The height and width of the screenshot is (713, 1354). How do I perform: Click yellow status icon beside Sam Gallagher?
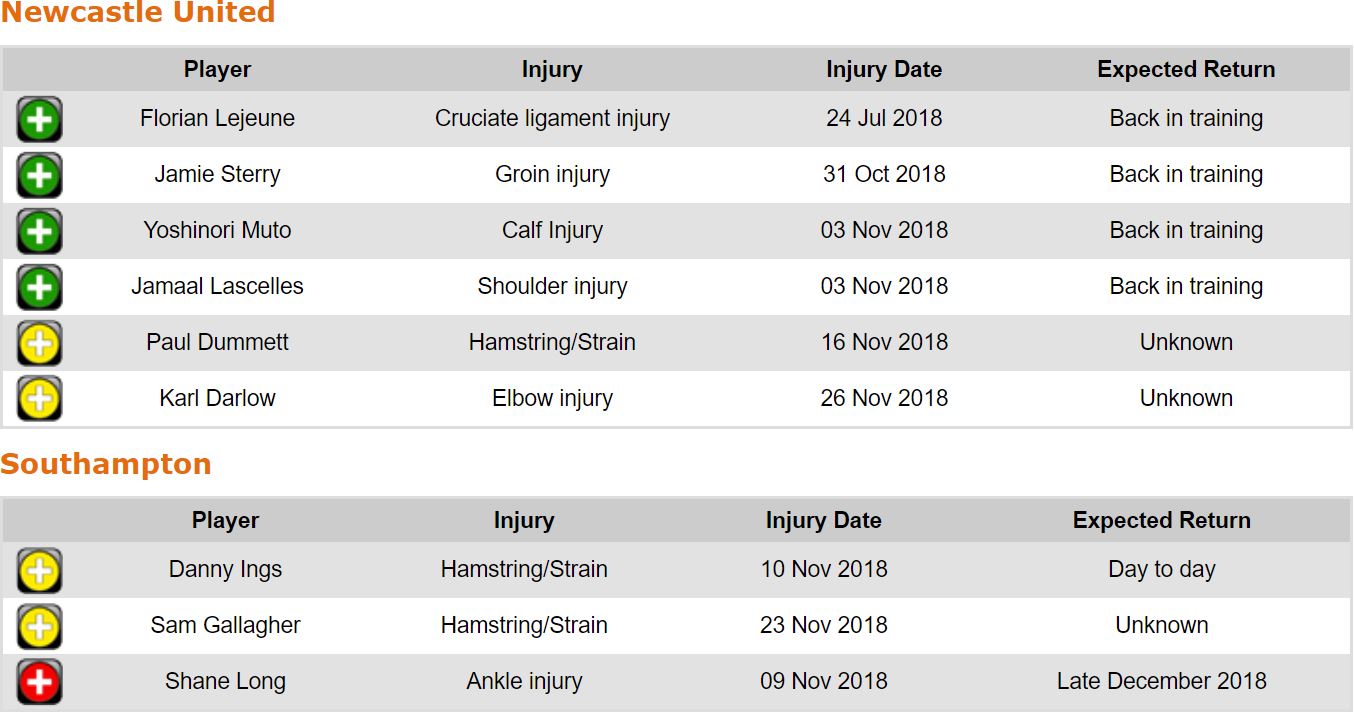pos(39,627)
